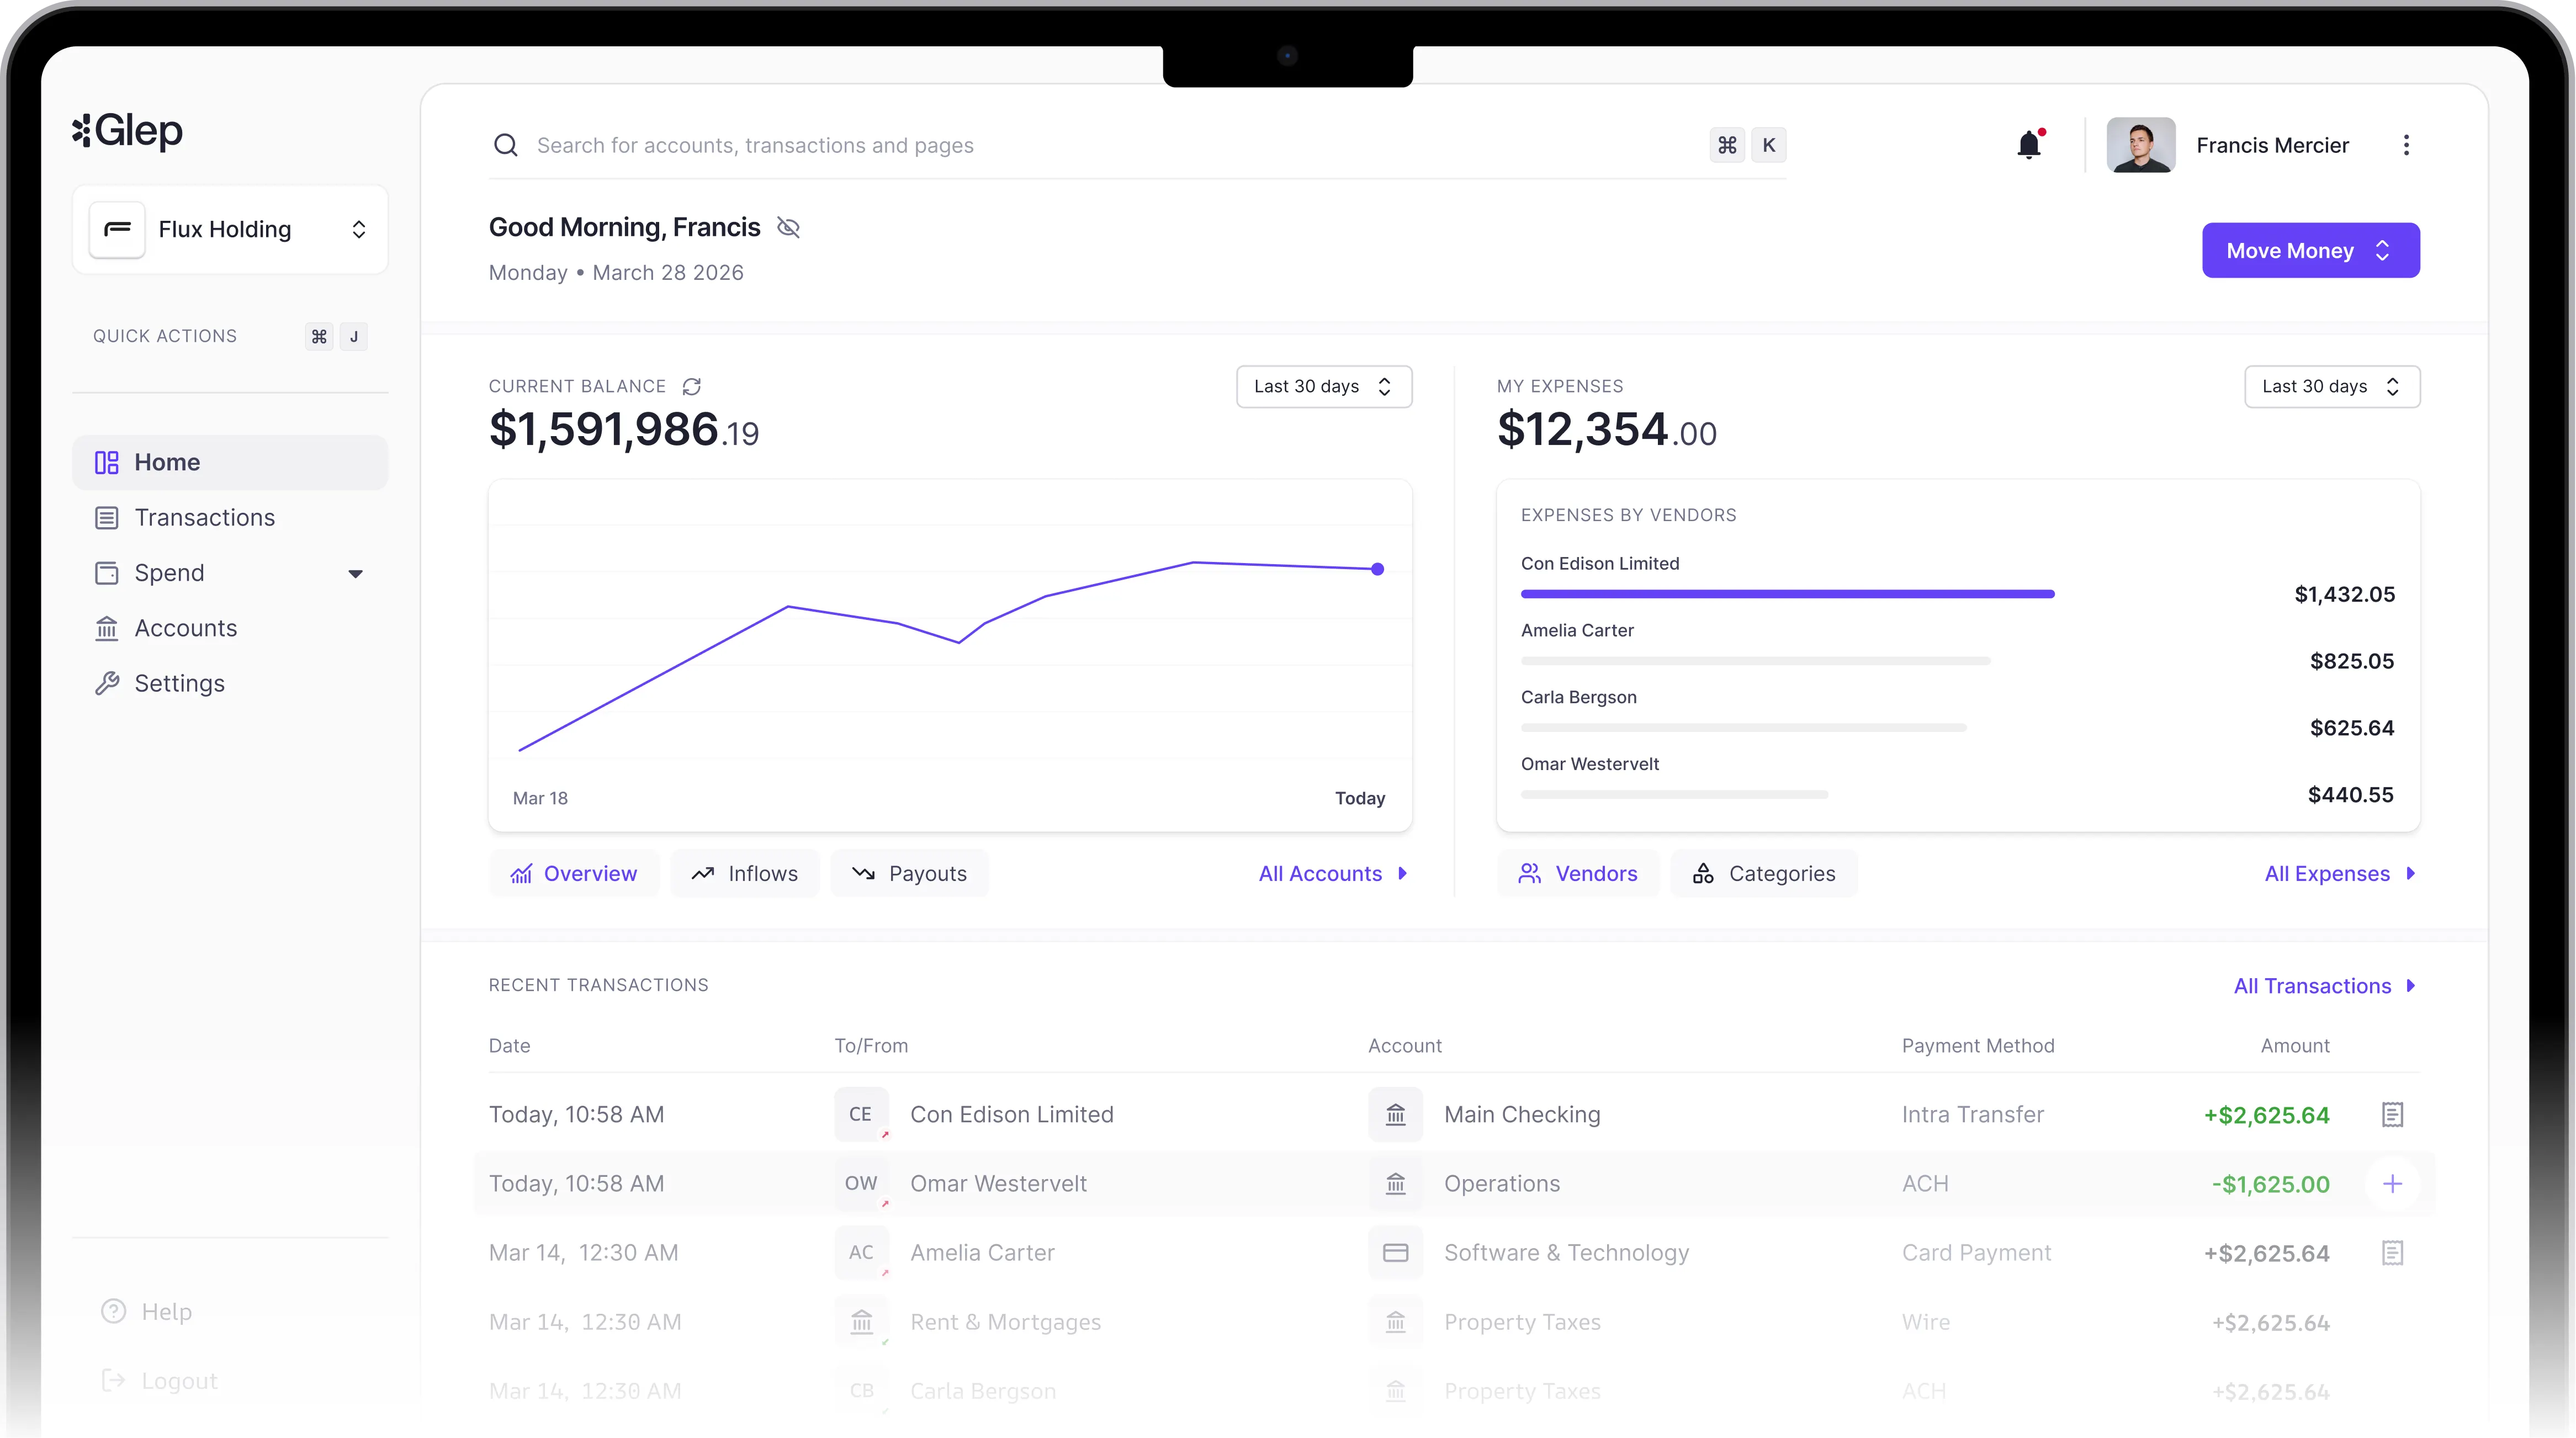Click the Glep logo
The height and width of the screenshot is (1438, 2576).
(x=127, y=131)
